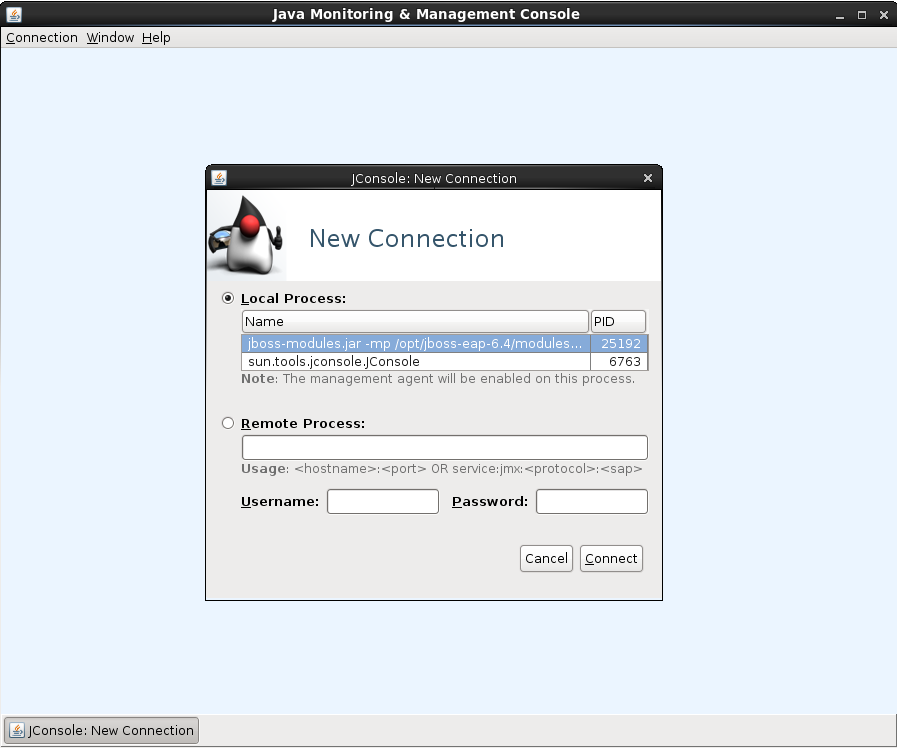Close the New Connection dialog

648,178
